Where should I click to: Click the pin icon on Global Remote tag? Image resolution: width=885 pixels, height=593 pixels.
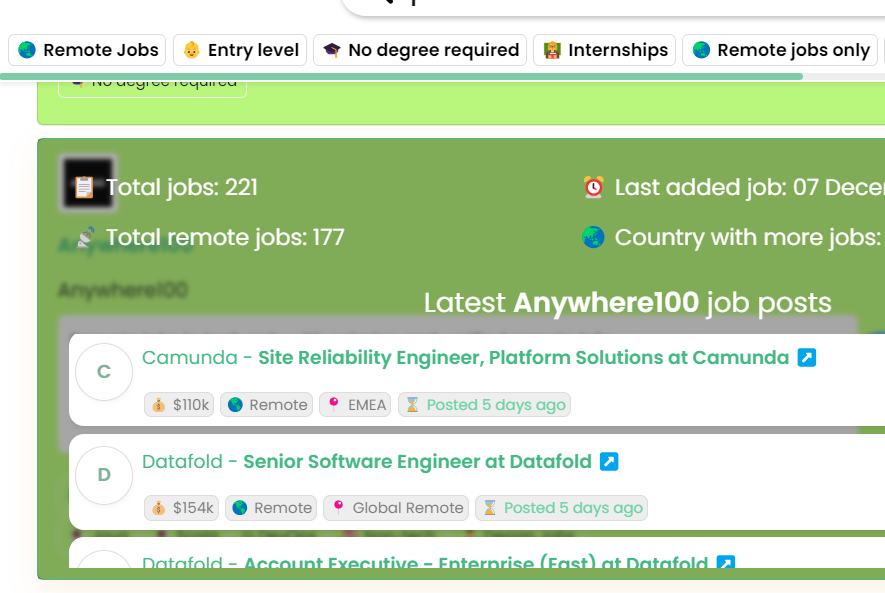[338, 507]
